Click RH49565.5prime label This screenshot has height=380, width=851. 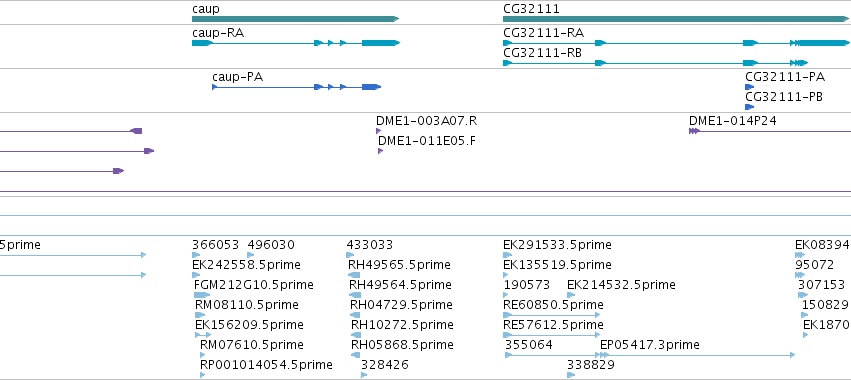[399, 265]
